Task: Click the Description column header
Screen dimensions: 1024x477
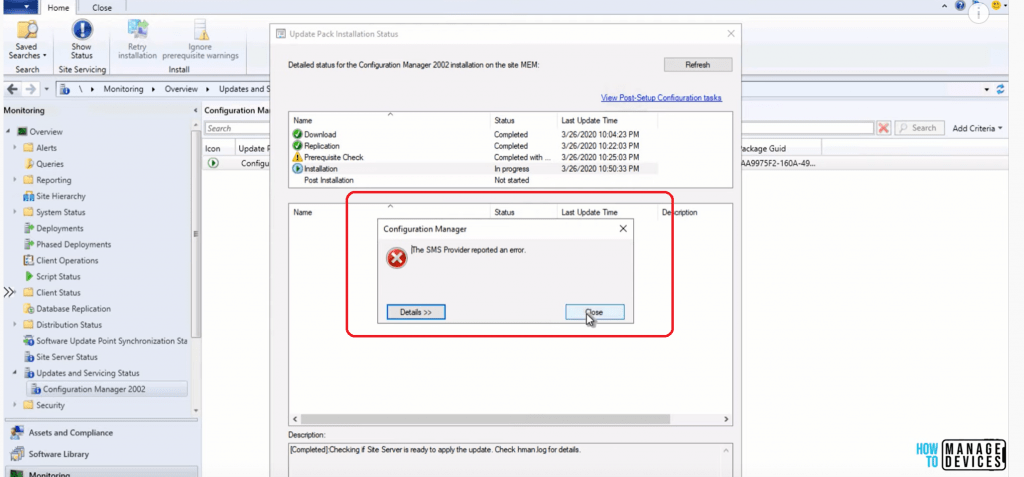Action: (x=679, y=212)
